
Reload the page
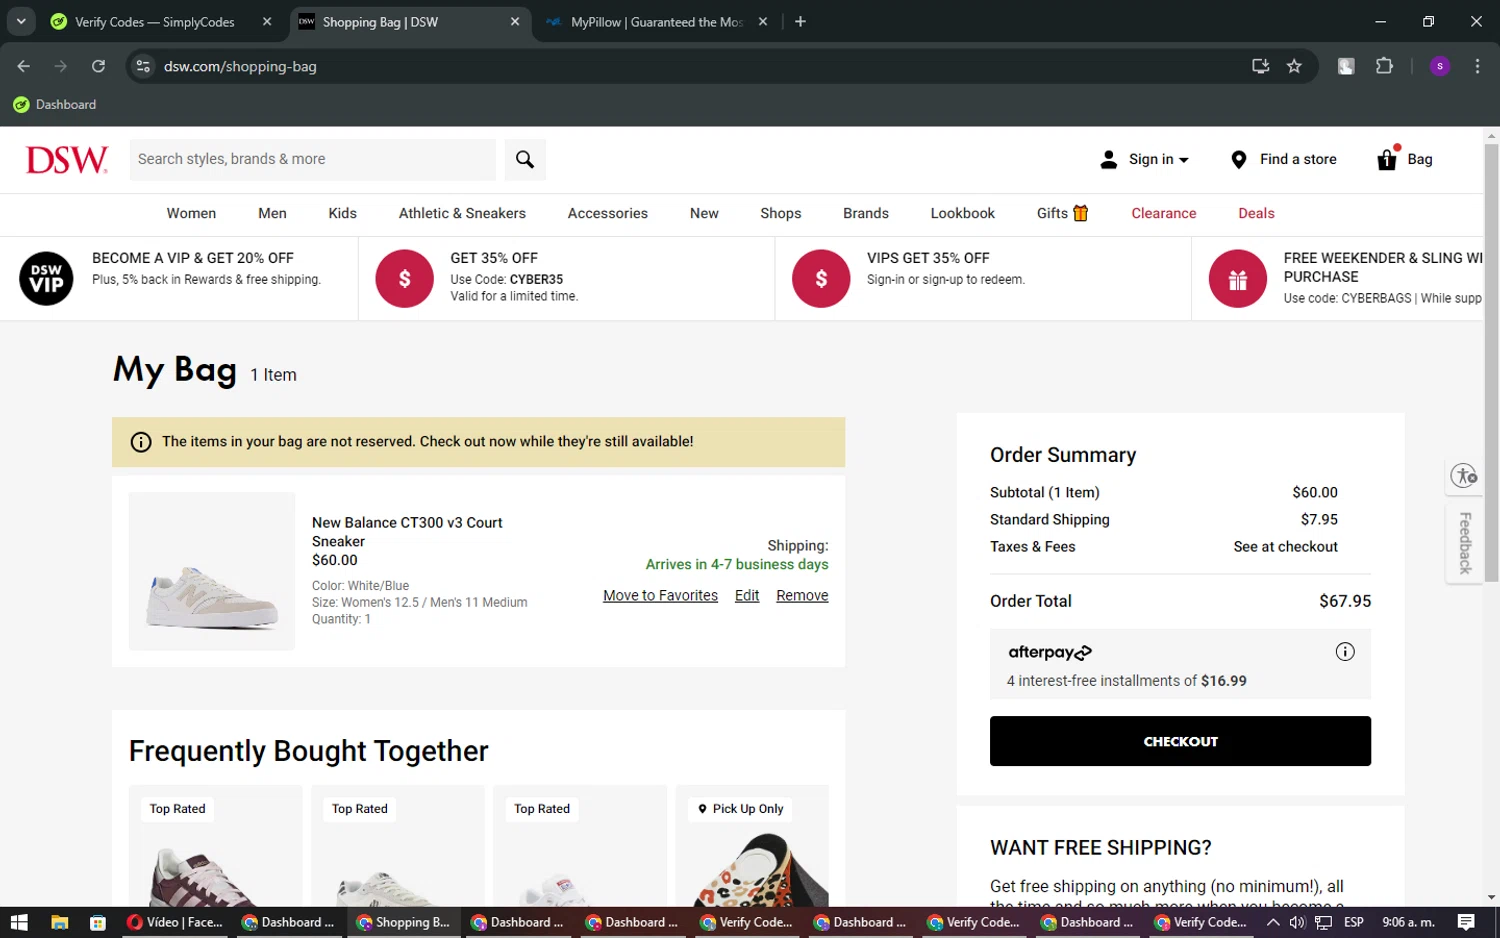98,66
